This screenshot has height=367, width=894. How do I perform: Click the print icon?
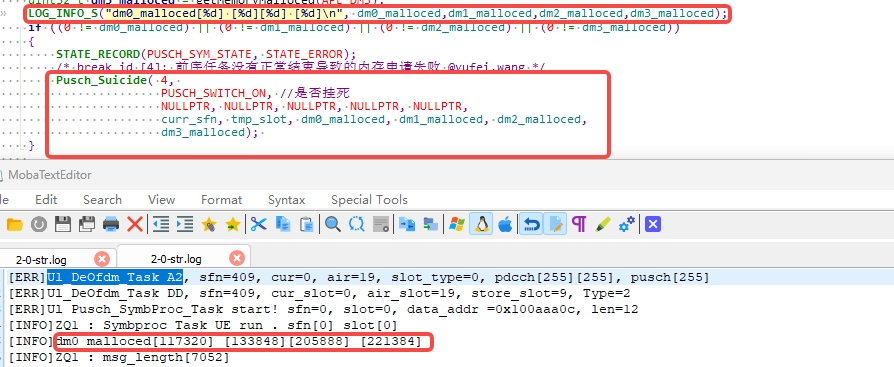111,225
